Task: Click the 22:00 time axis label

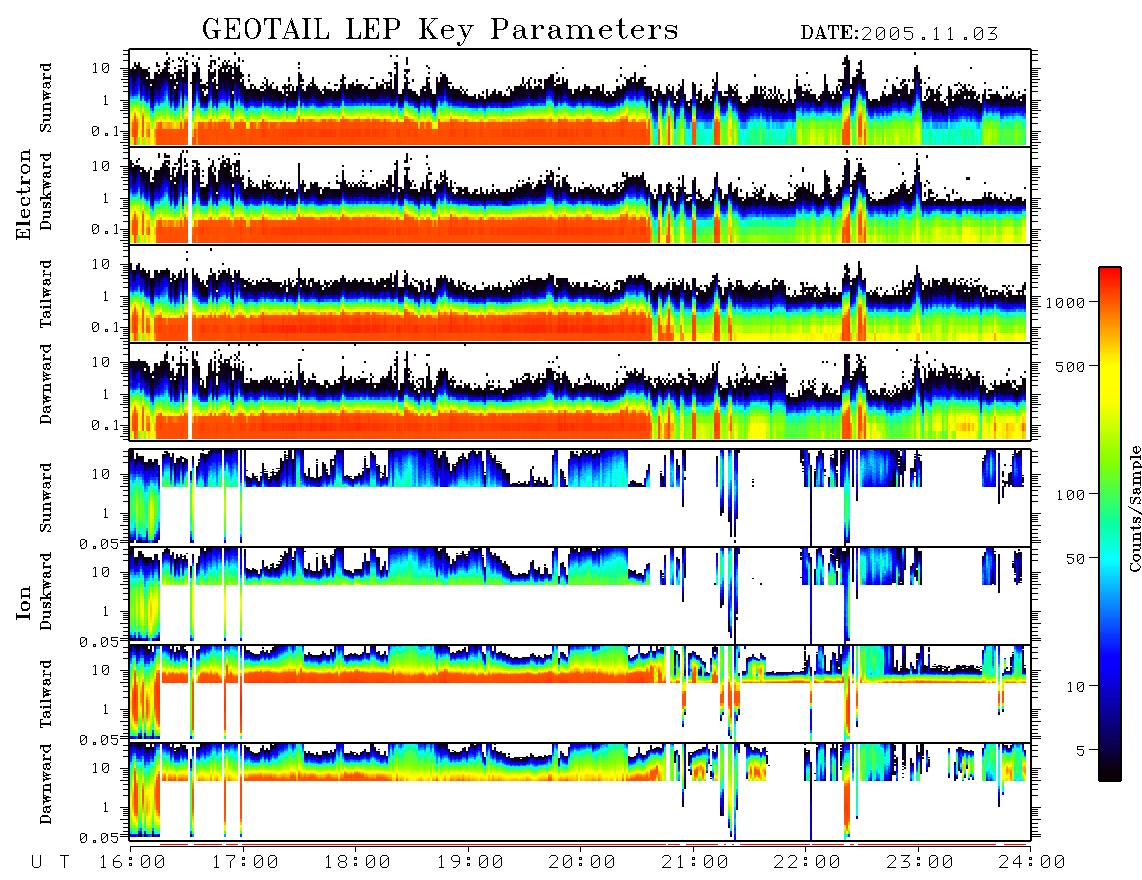Action: coord(807,862)
